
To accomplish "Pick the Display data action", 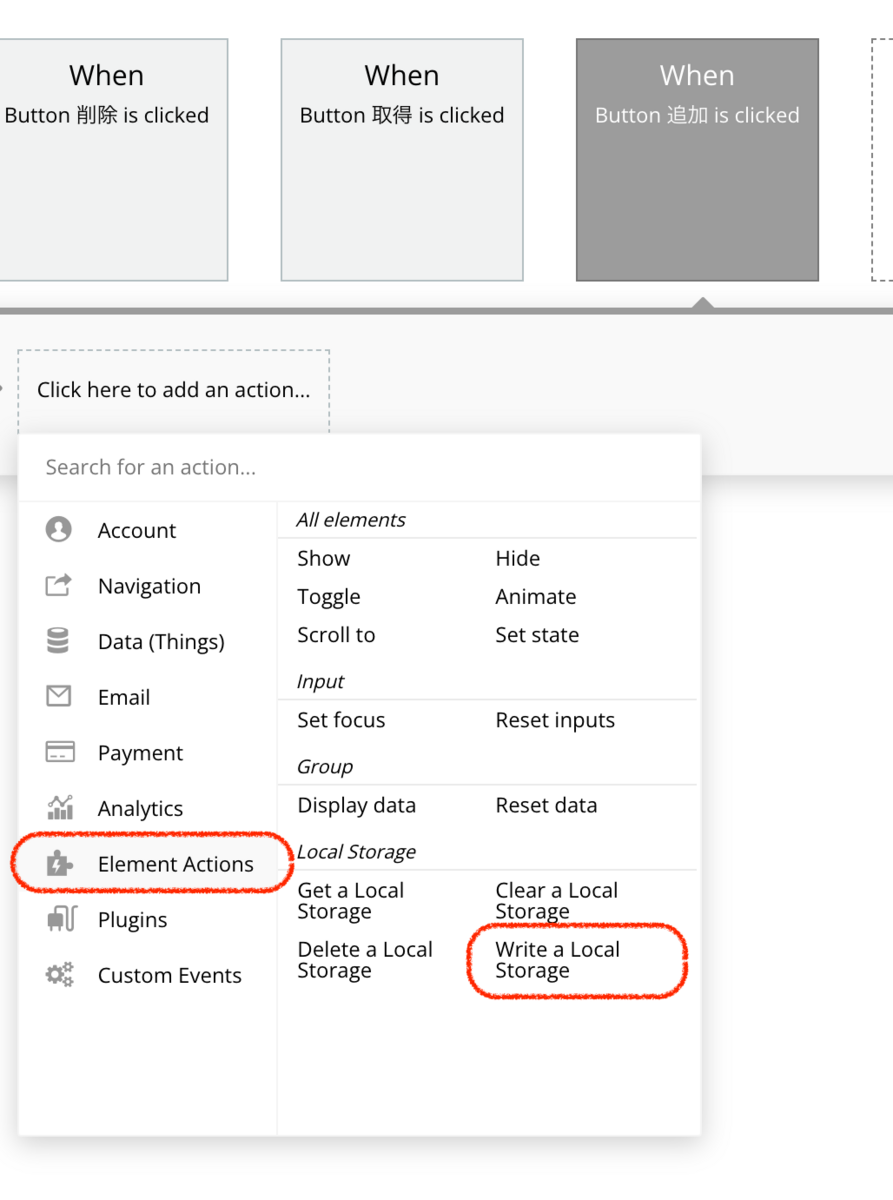I will click(356, 805).
